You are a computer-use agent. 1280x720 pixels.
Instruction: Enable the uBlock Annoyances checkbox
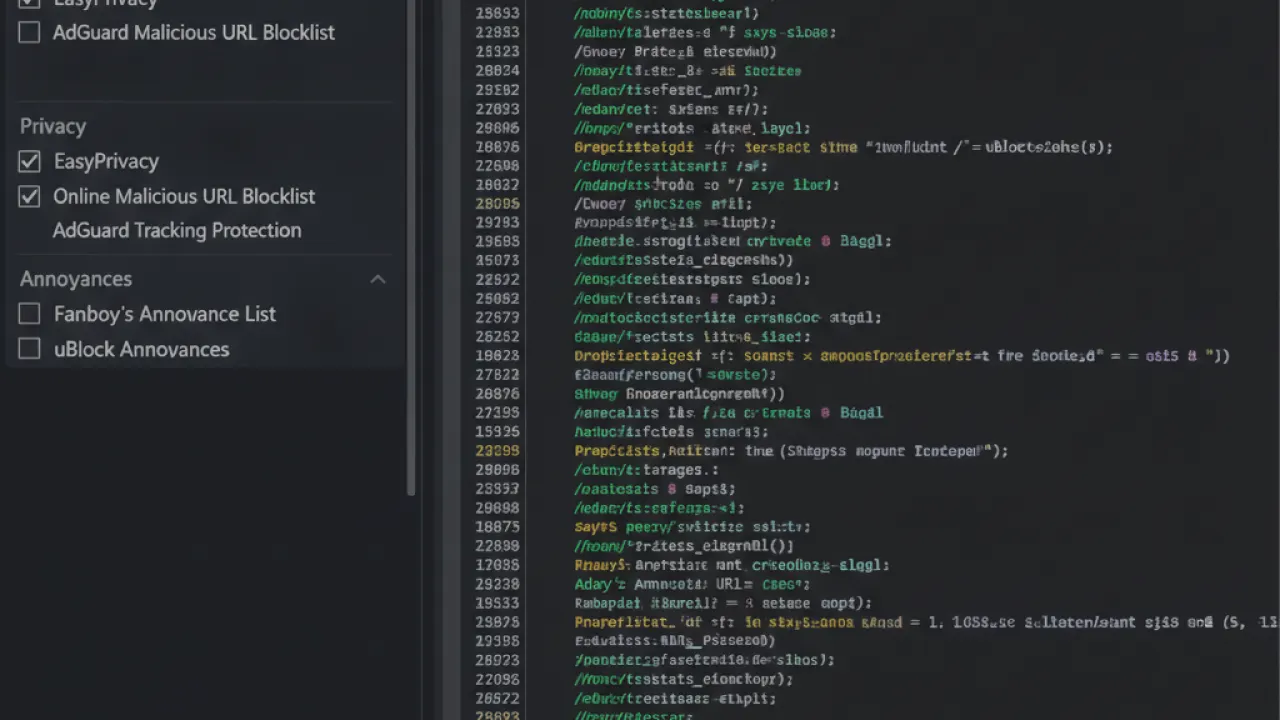pos(29,349)
